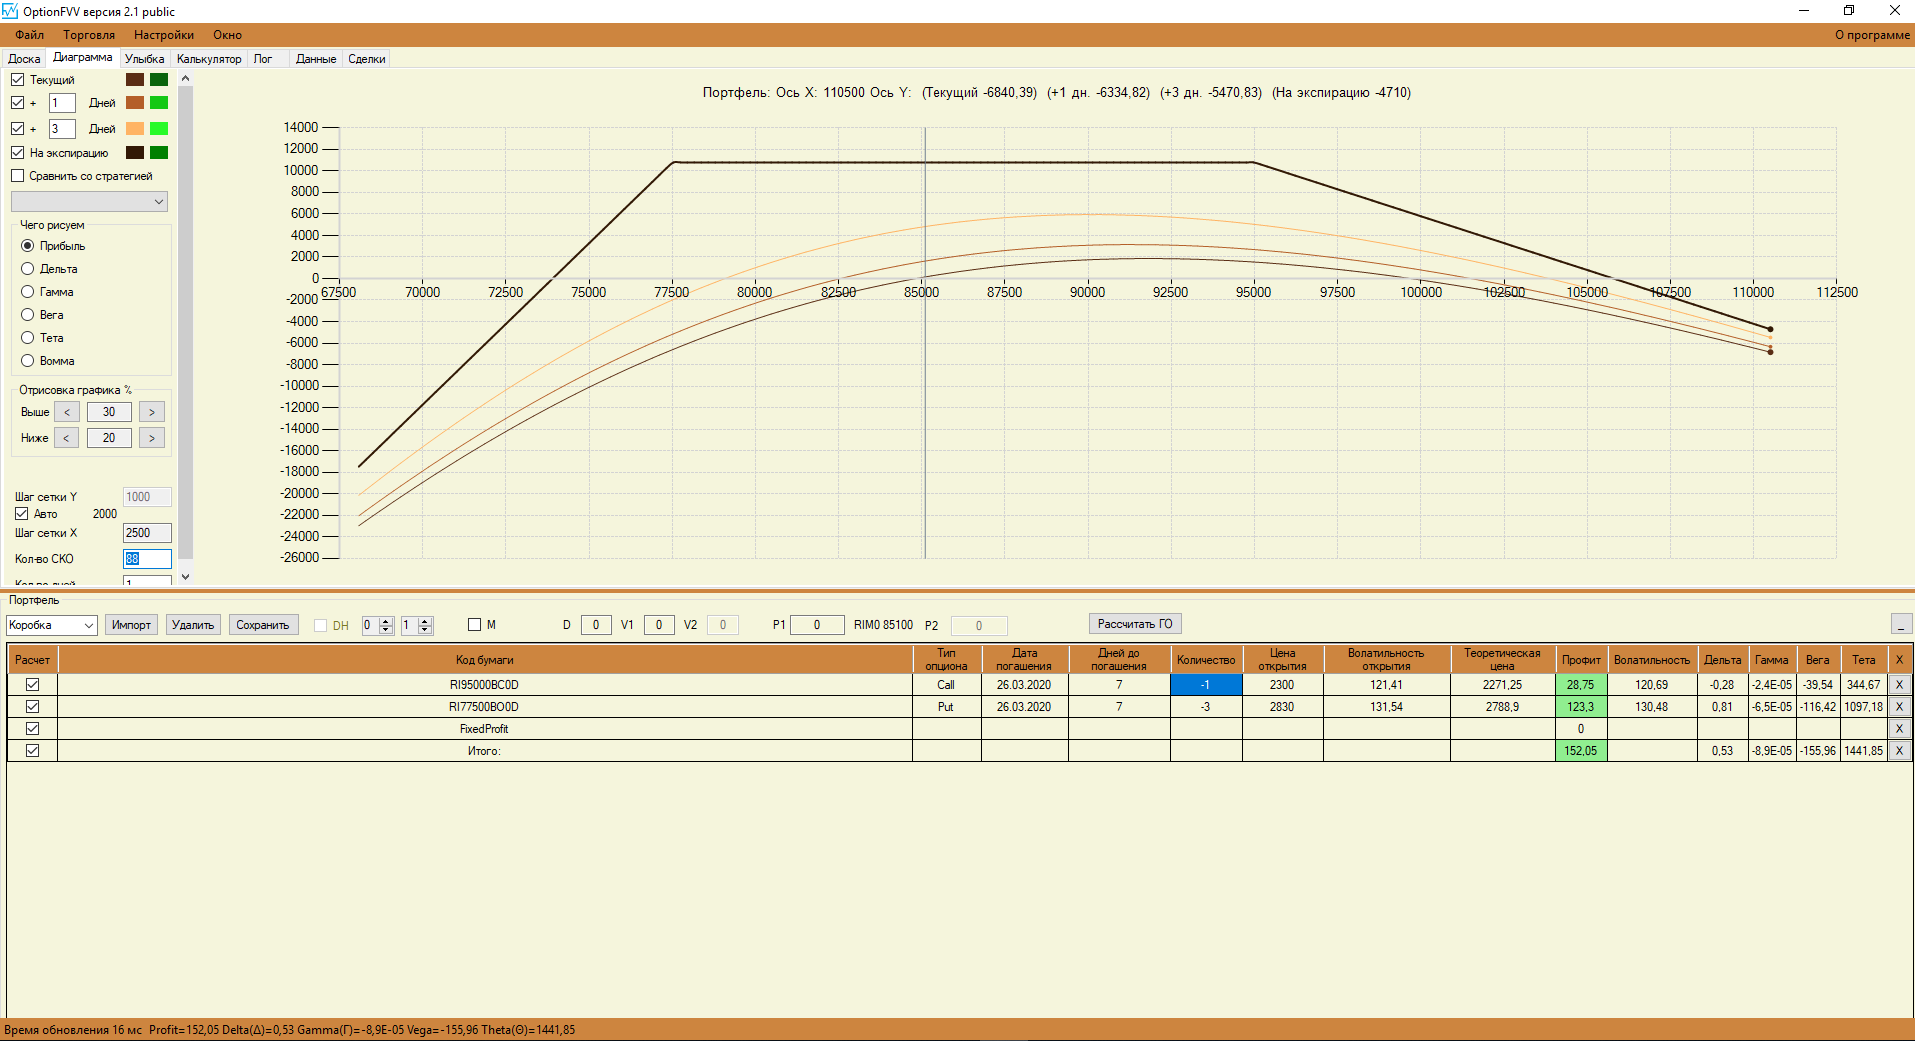The width and height of the screenshot is (1915, 1041).
Task: Click the Удалить button
Action: point(193,625)
